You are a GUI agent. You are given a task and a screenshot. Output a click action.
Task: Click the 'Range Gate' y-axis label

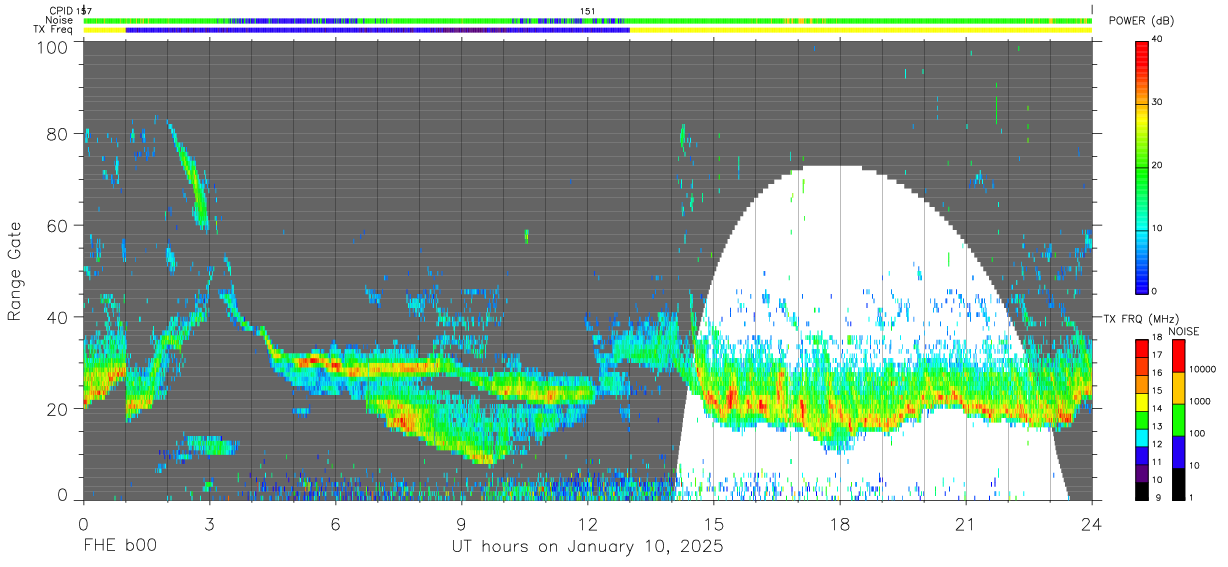(x=16, y=272)
